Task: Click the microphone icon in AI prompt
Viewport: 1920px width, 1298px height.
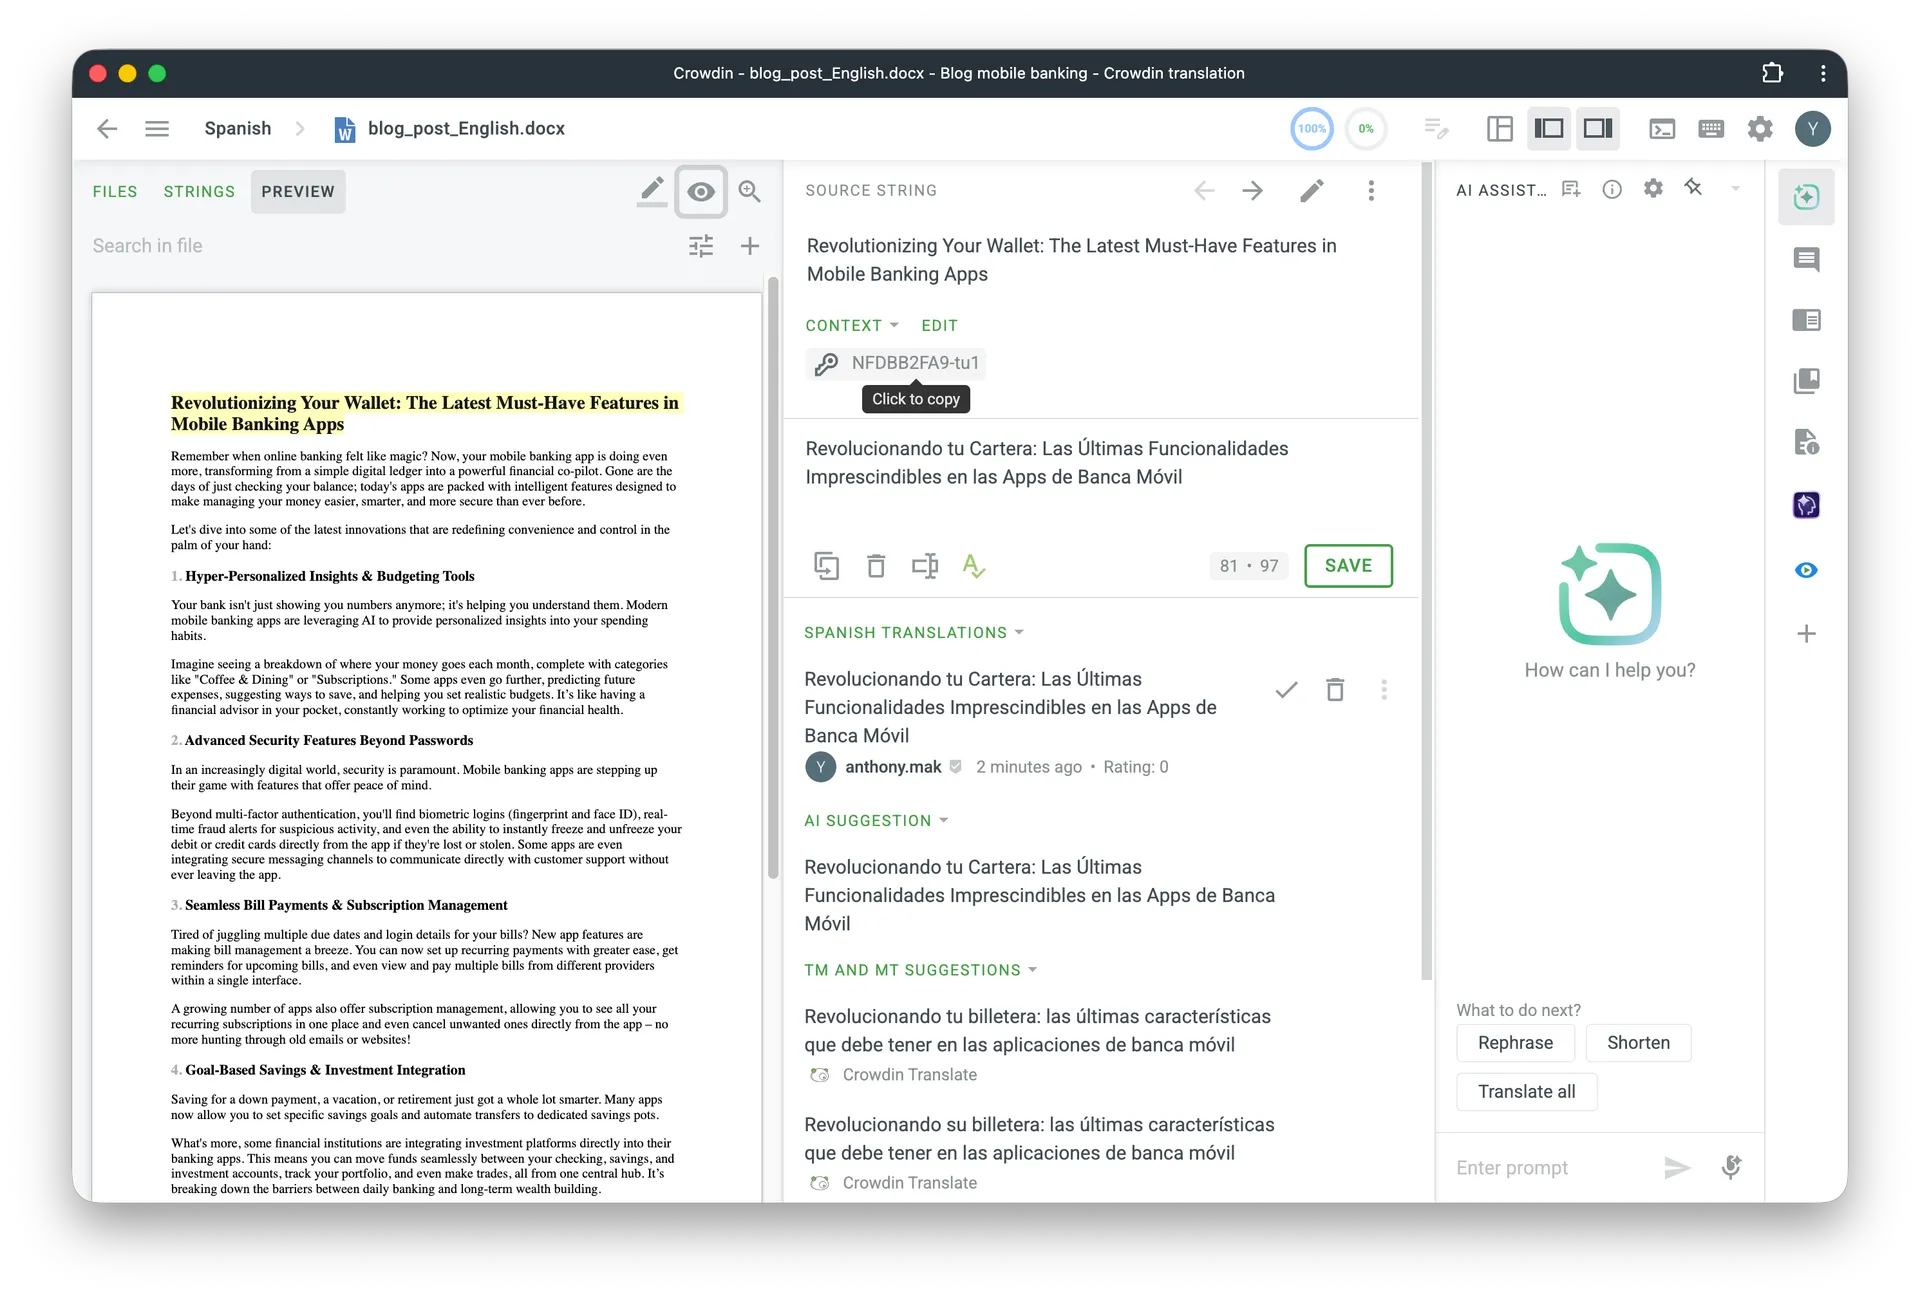Action: tap(1731, 1167)
